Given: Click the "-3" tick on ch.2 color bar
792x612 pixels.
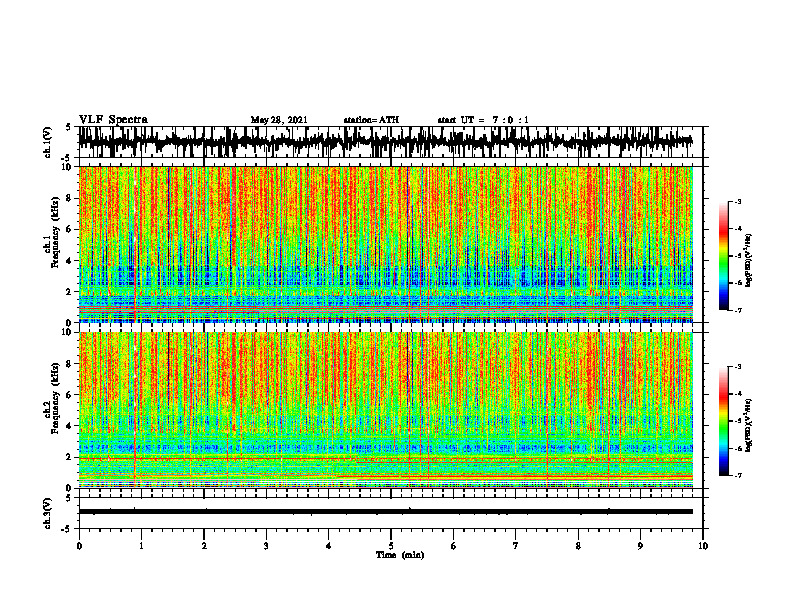Looking at the screenshot, I should 738,367.
